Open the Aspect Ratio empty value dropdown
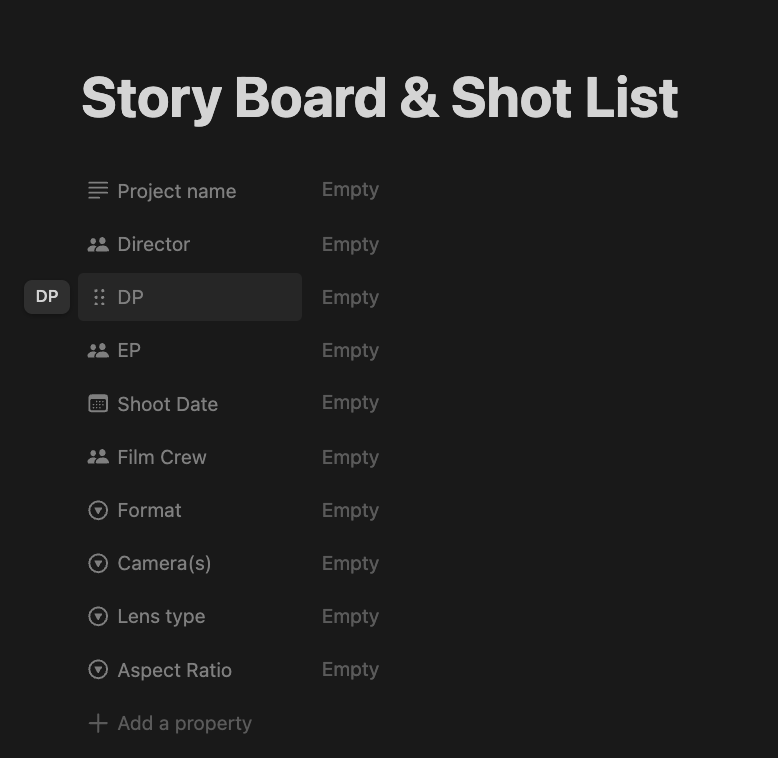The width and height of the screenshot is (778, 758). point(350,669)
